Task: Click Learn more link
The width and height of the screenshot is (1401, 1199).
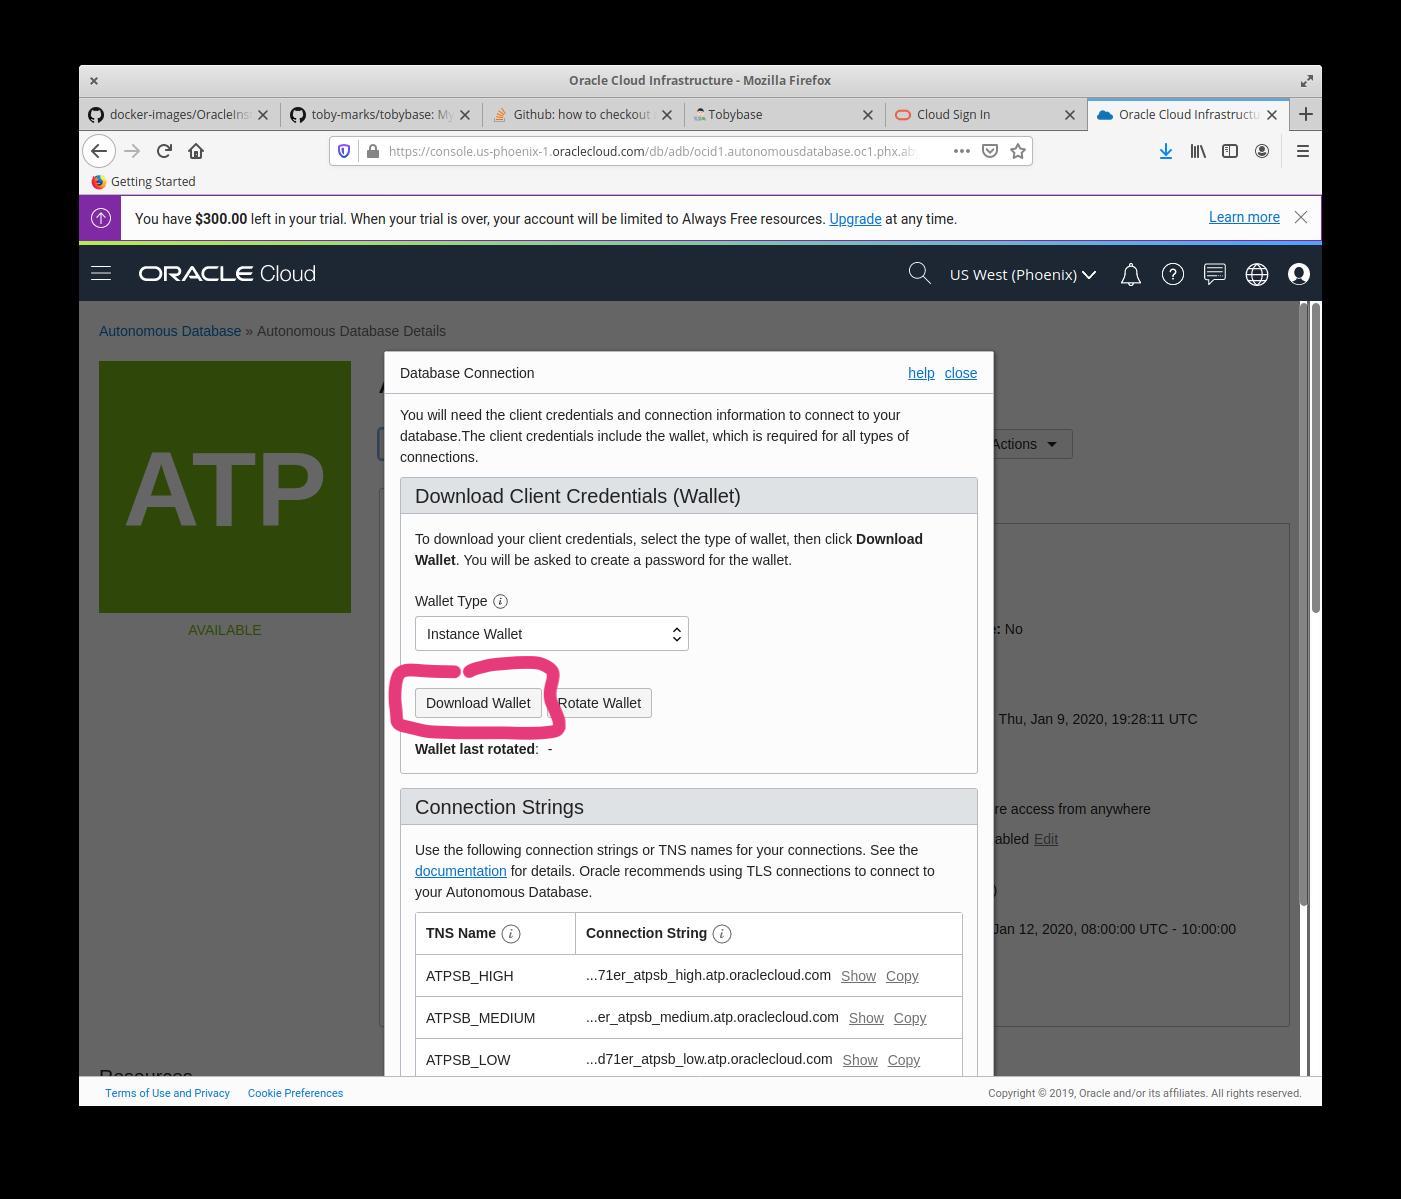Action: [x=1244, y=217]
